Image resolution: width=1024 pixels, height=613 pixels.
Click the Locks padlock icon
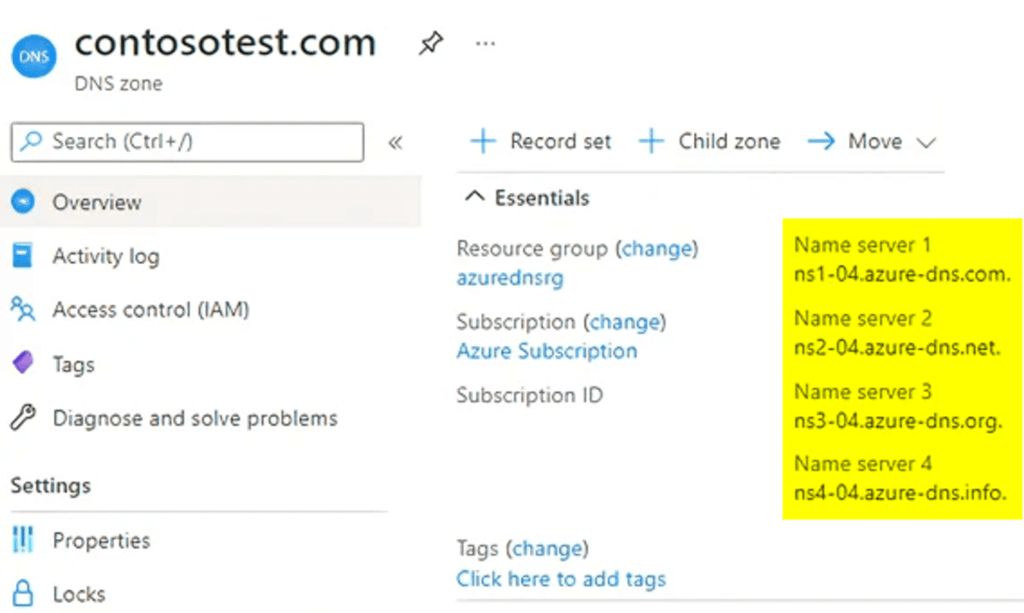pyautogui.click(x=22, y=594)
